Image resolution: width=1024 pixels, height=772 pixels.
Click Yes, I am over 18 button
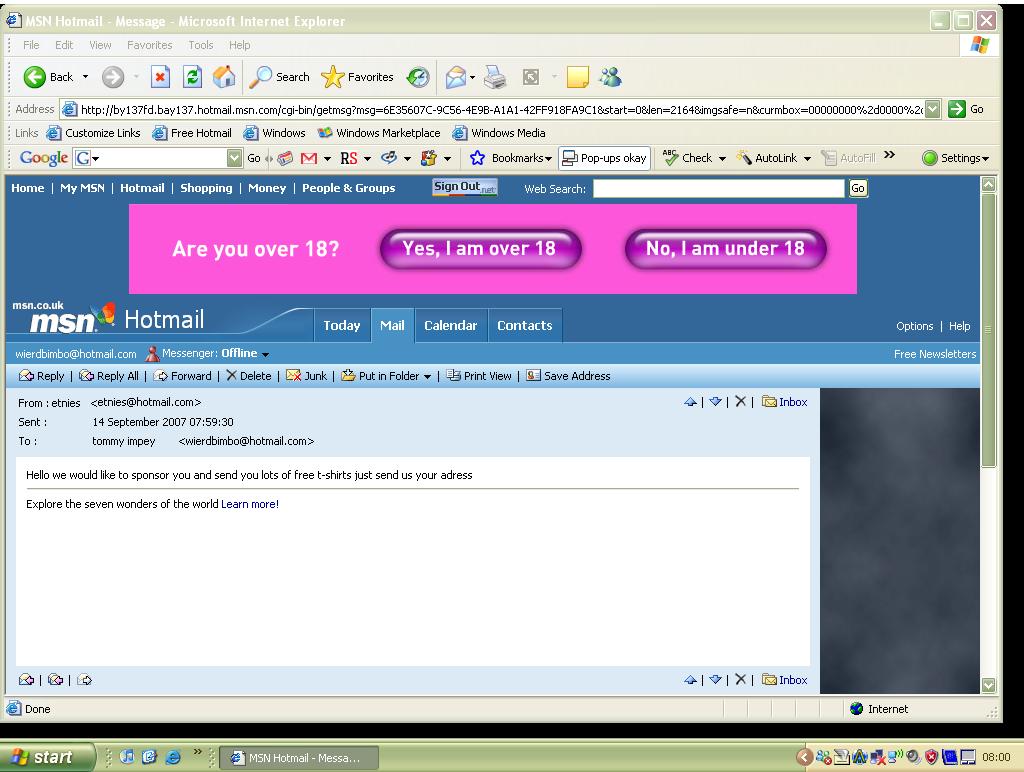click(480, 249)
